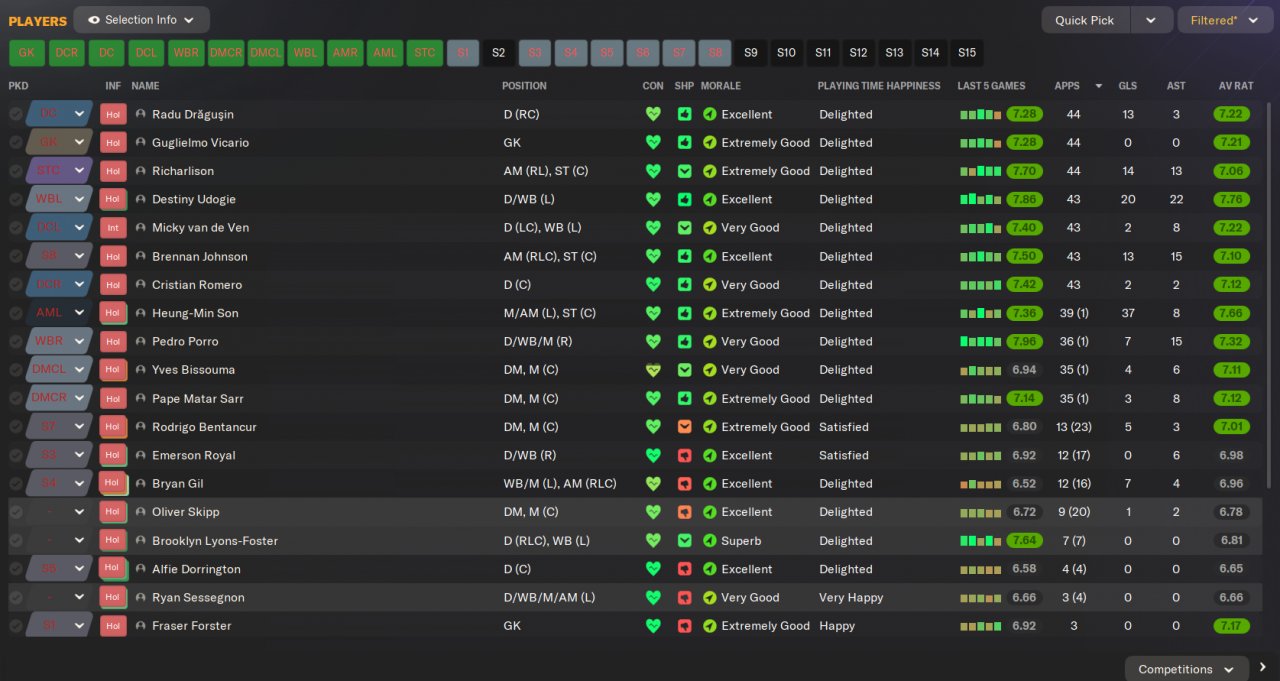Select the S9 substitute slot tab

[751, 53]
